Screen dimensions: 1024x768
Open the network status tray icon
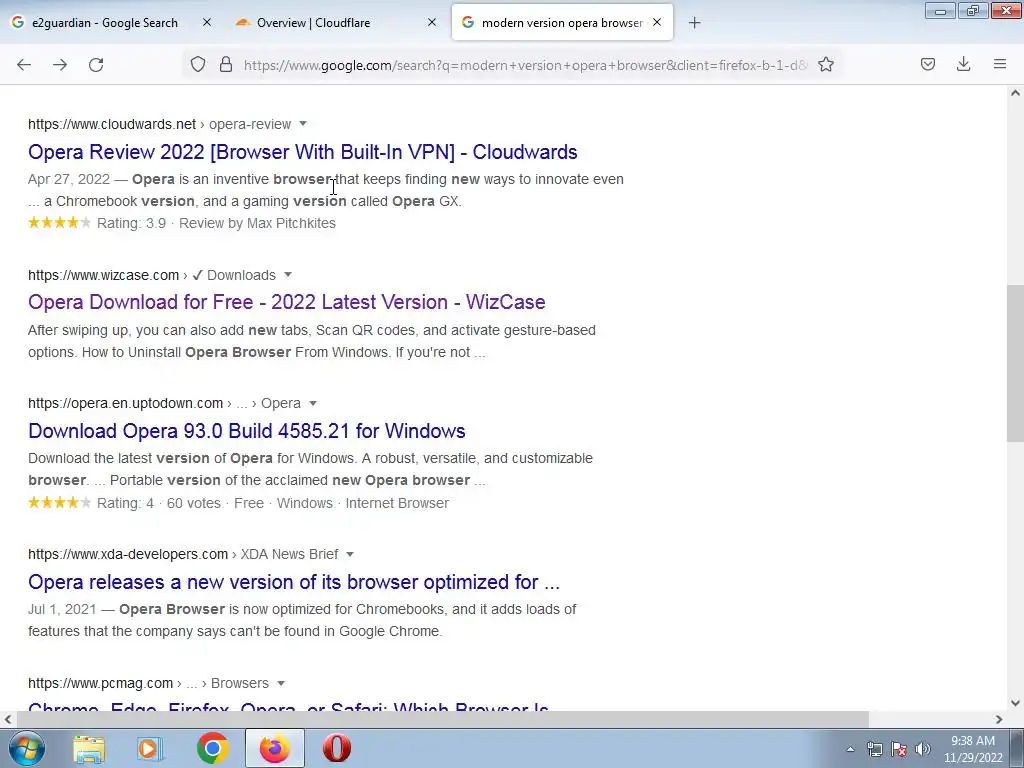874,749
